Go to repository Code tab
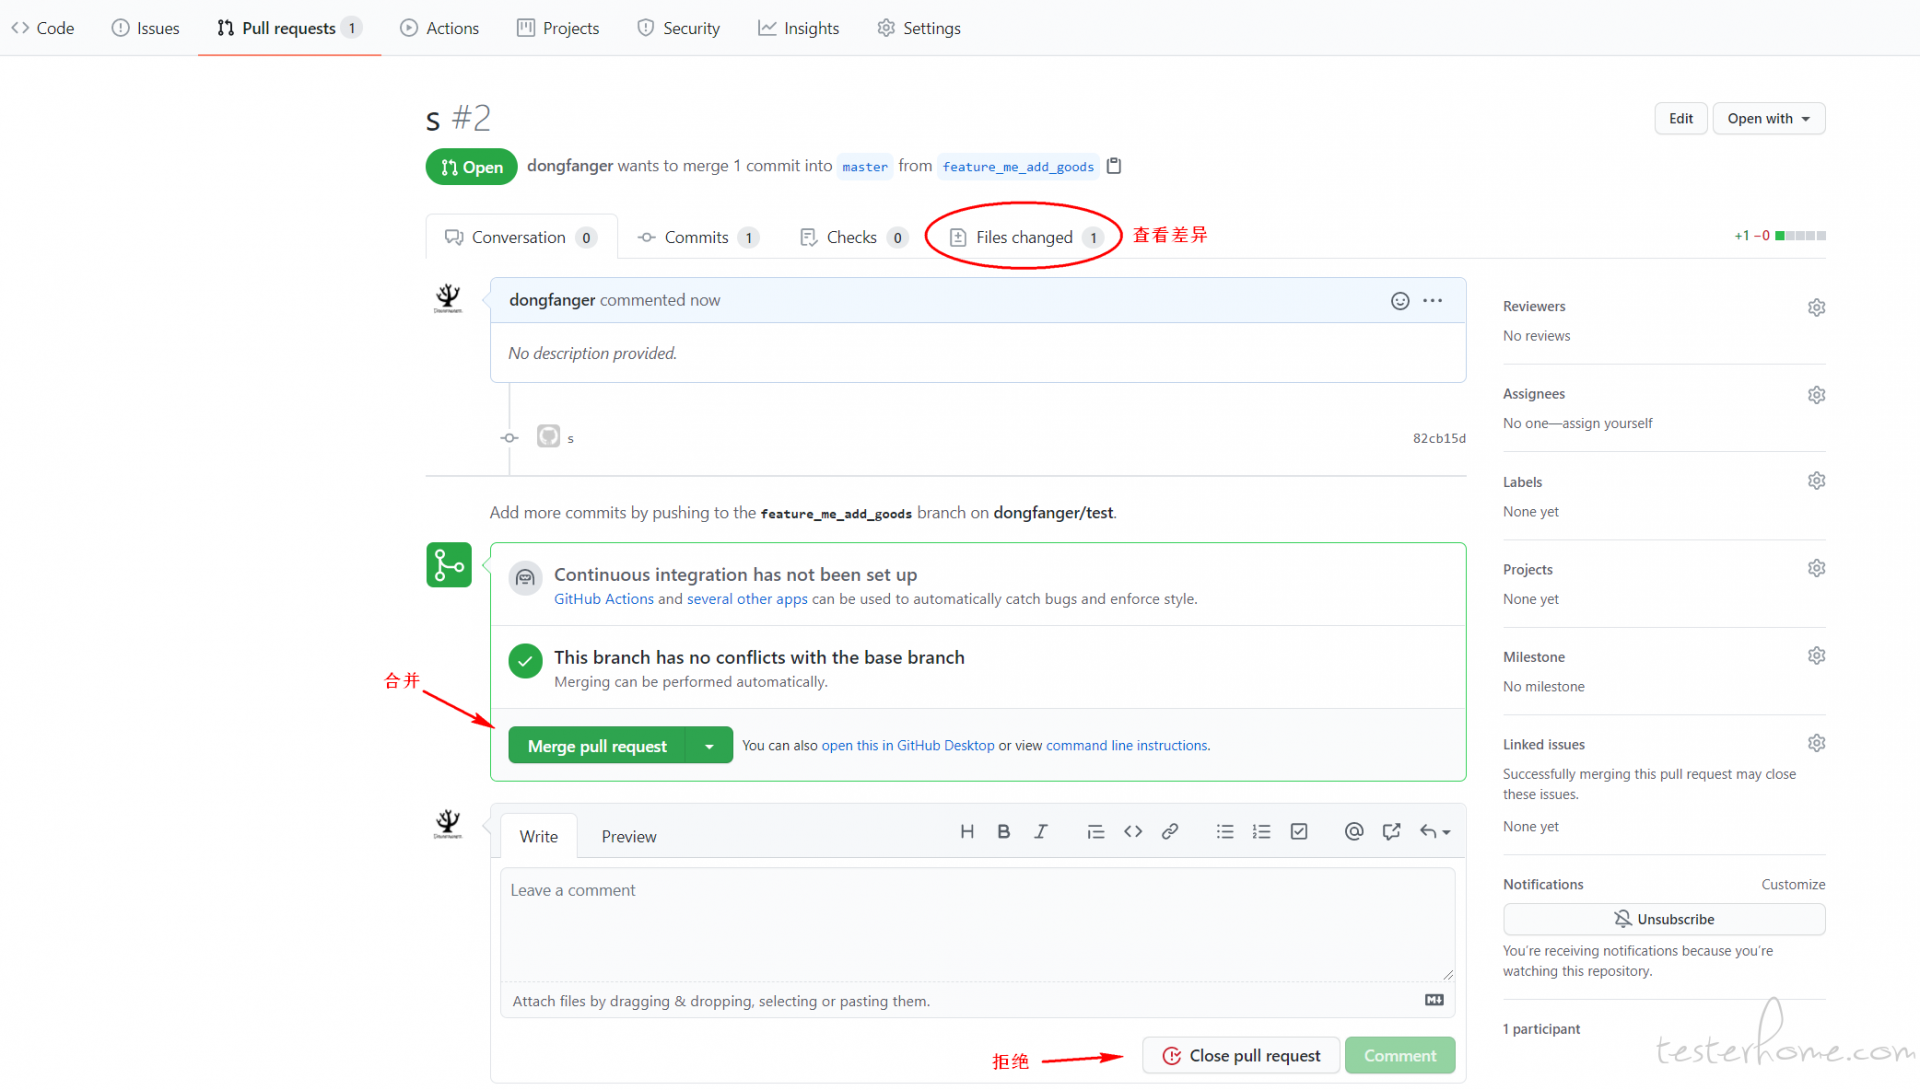The width and height of the screenshot is (1920, 1090). [x=43, y=28]
